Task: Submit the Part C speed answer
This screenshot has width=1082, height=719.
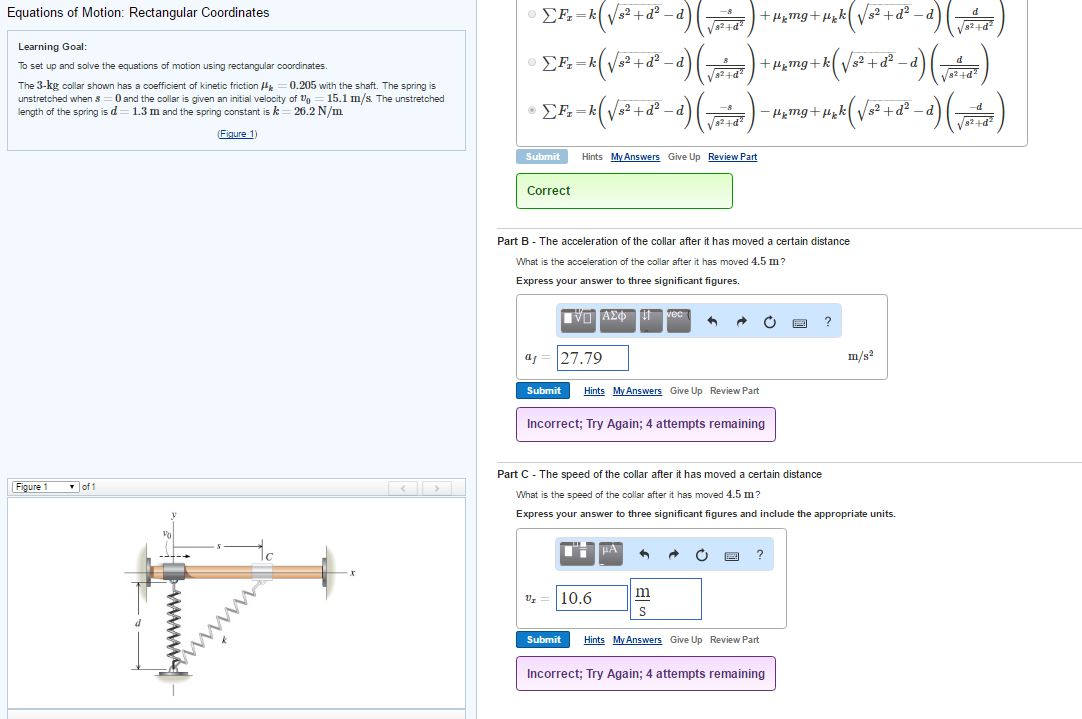Action: click(x=542, y=639)
